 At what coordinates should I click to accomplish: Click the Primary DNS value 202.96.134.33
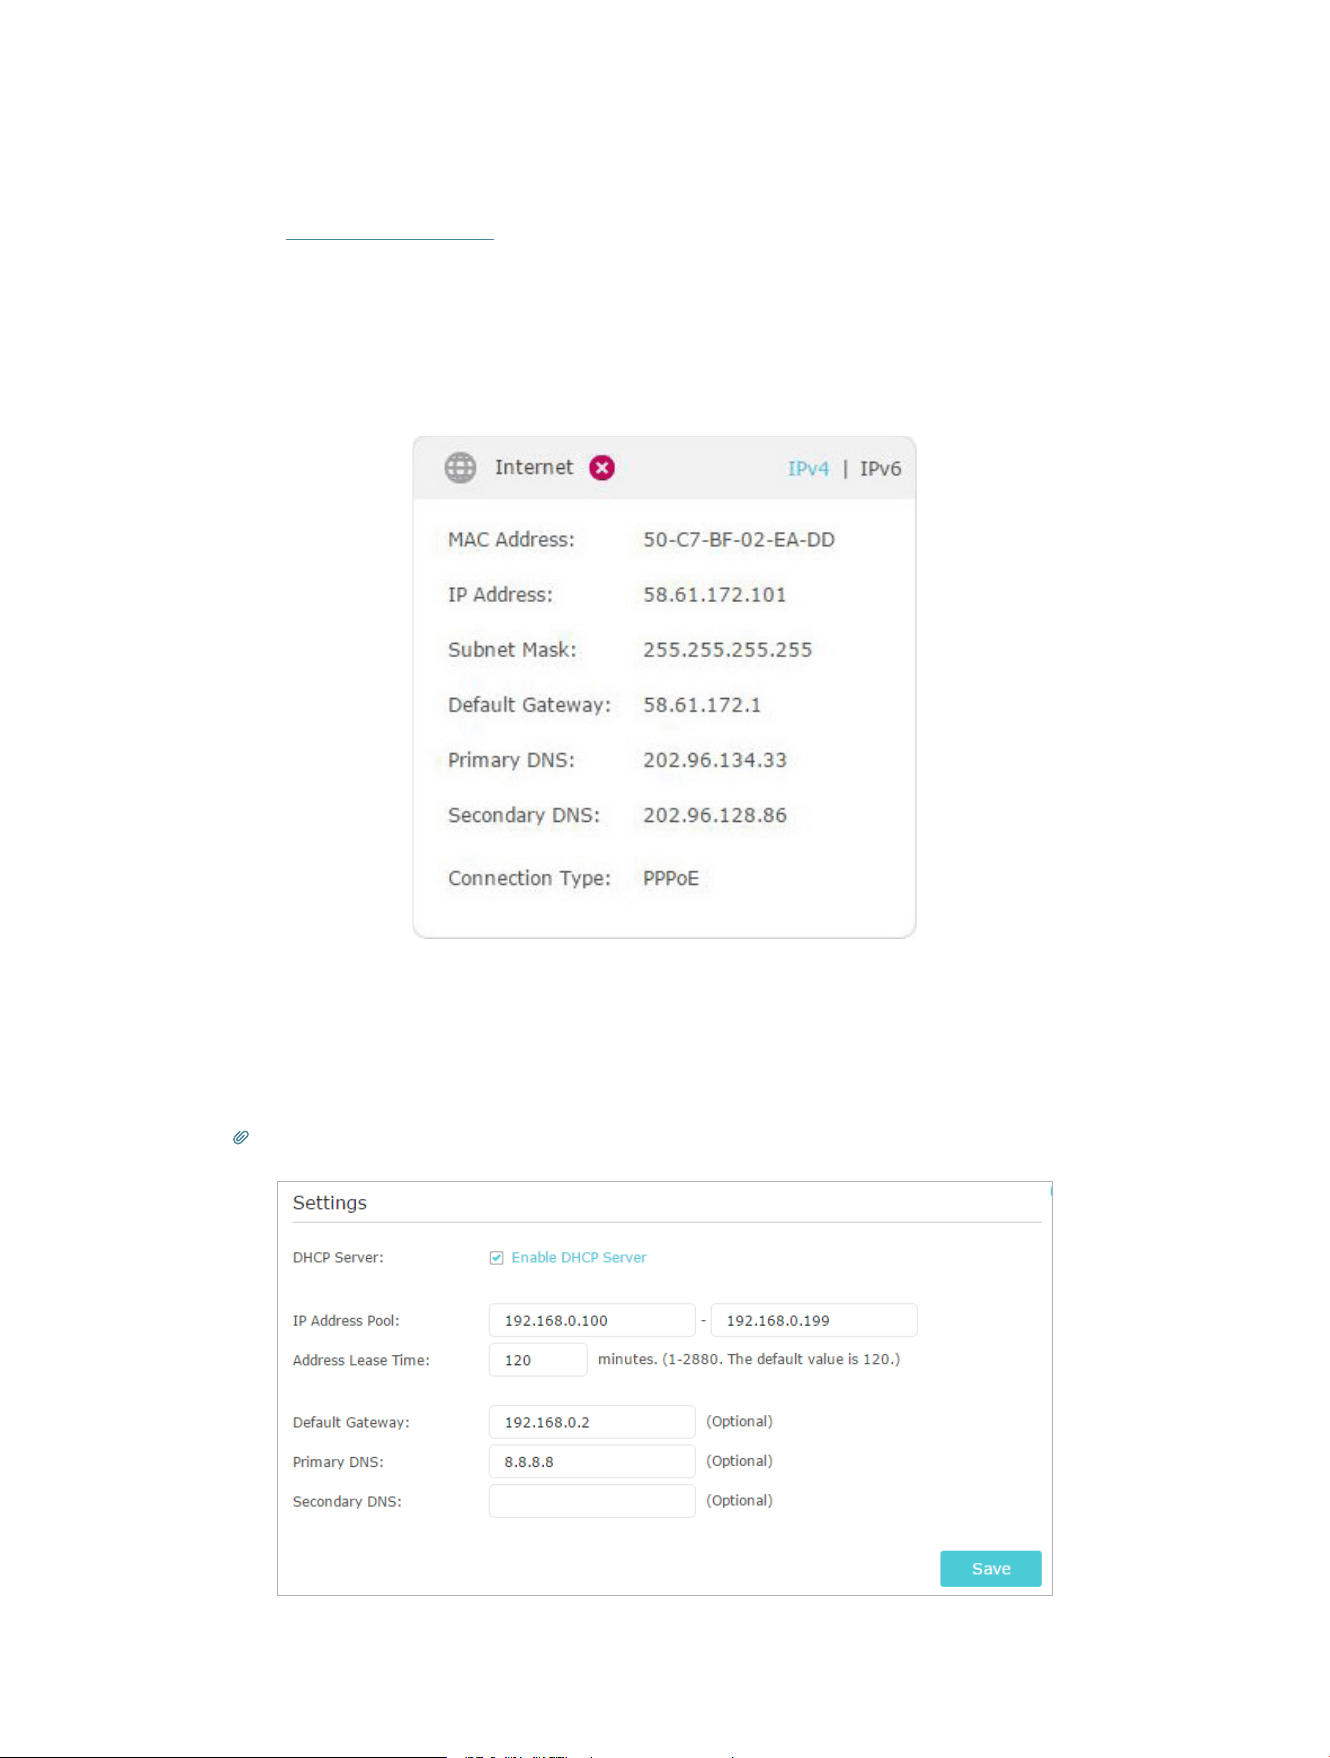pos(715,760)
